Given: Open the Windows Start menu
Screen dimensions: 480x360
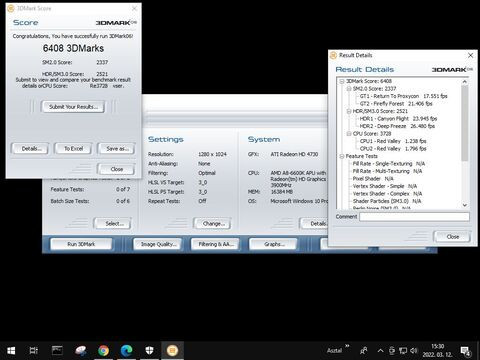Looking at the screenshot, I should (11, 350).
